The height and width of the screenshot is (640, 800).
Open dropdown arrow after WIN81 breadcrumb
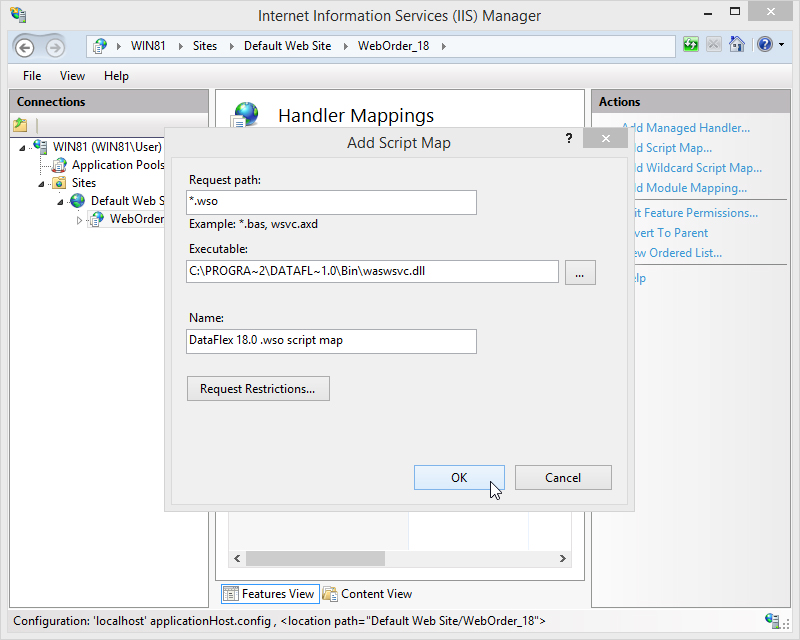tap(180, 46)
